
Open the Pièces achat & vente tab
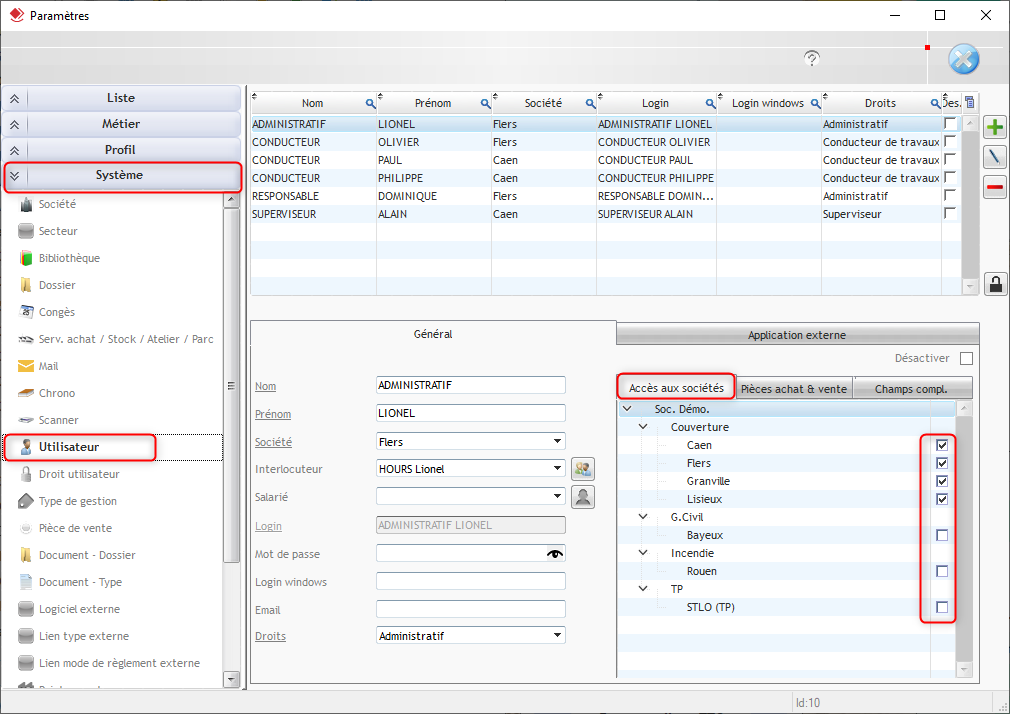pos(793,389)
